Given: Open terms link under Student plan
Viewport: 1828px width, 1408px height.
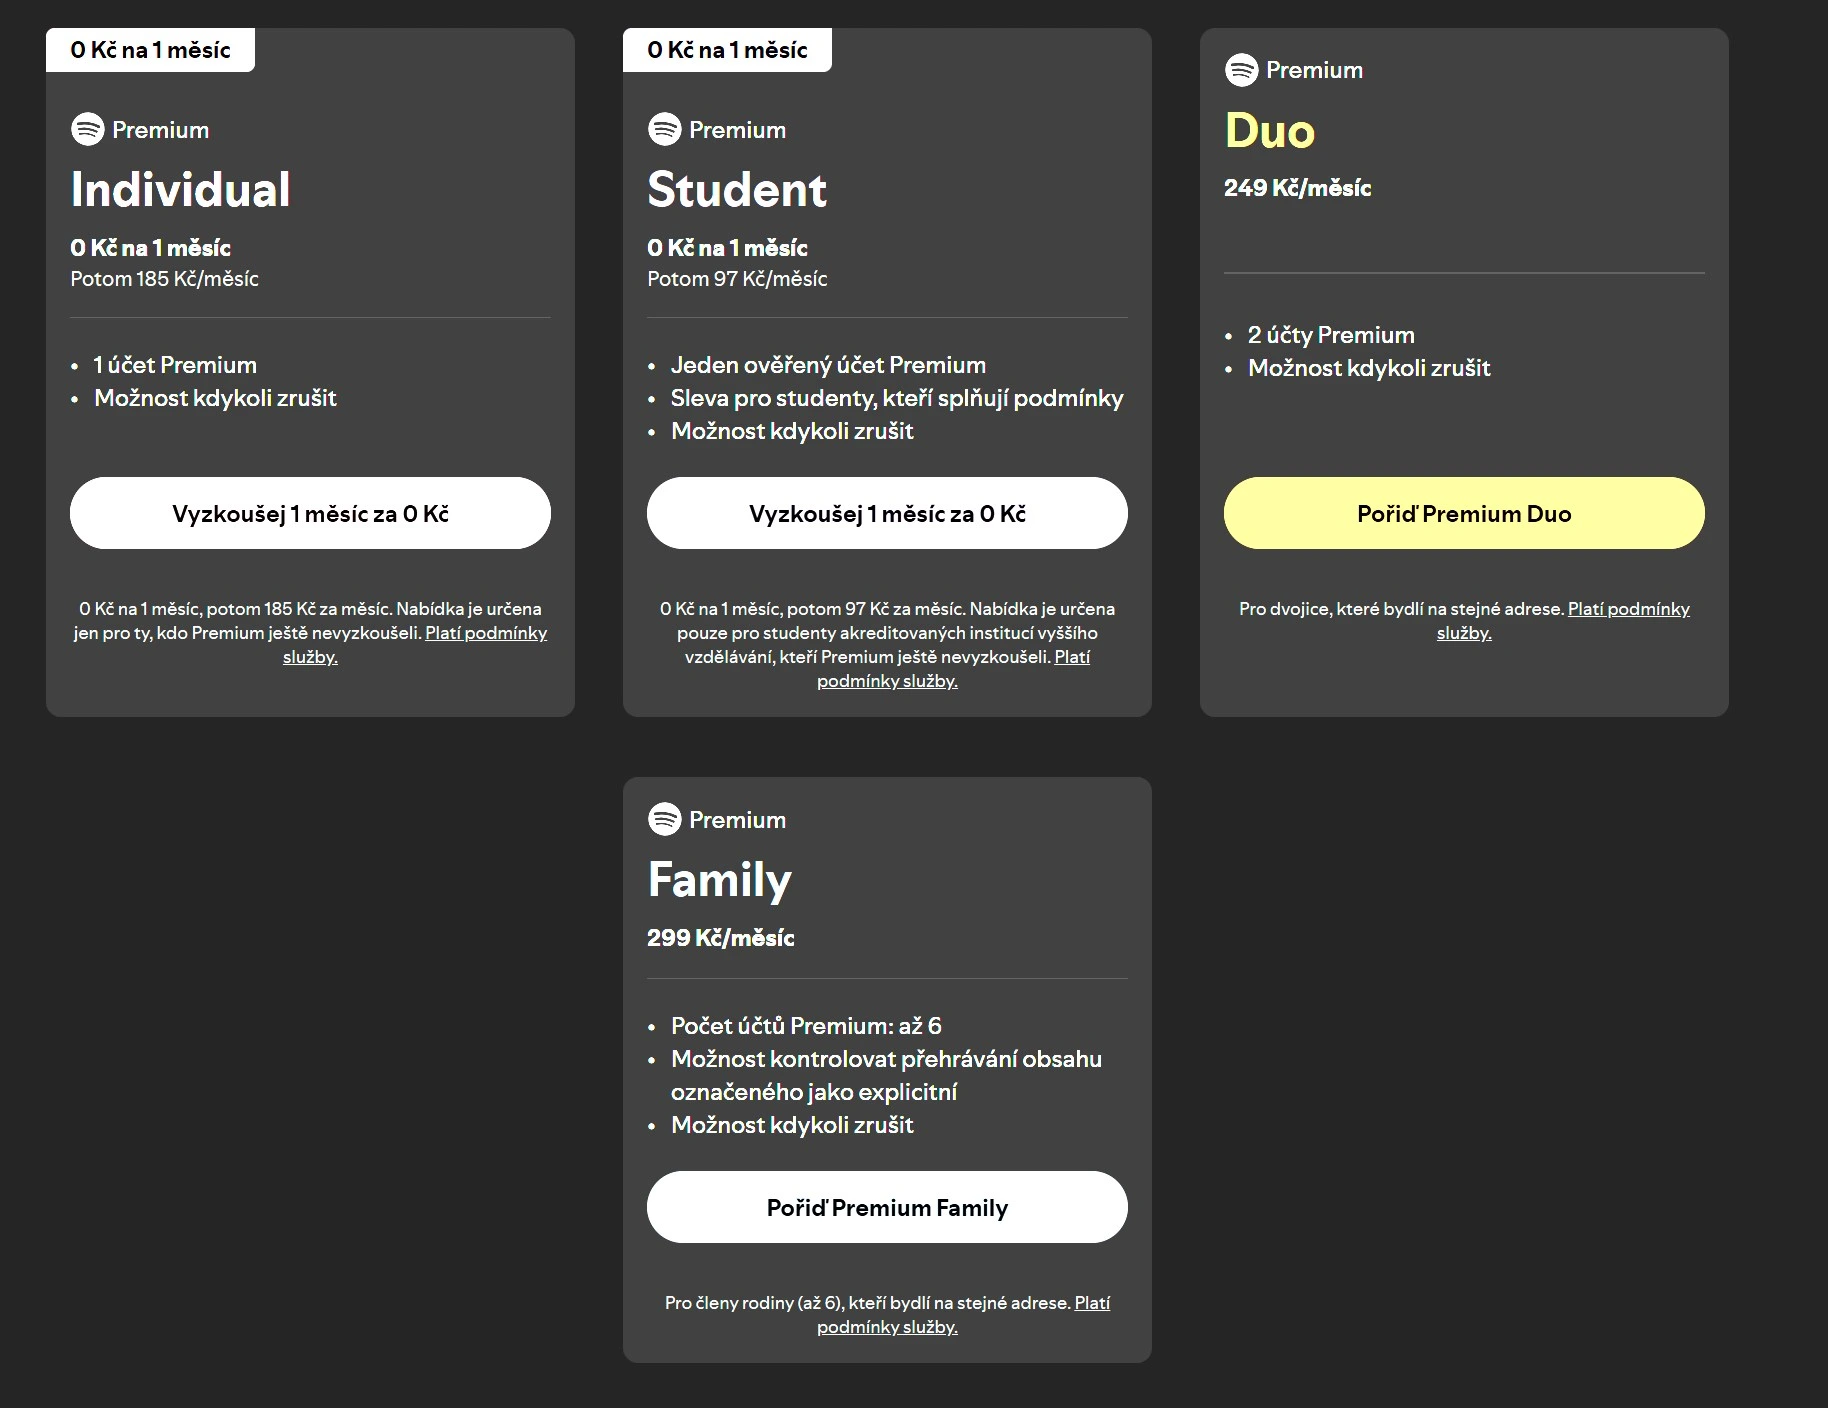Looking at the screenshot, I should tap(887, 681).
